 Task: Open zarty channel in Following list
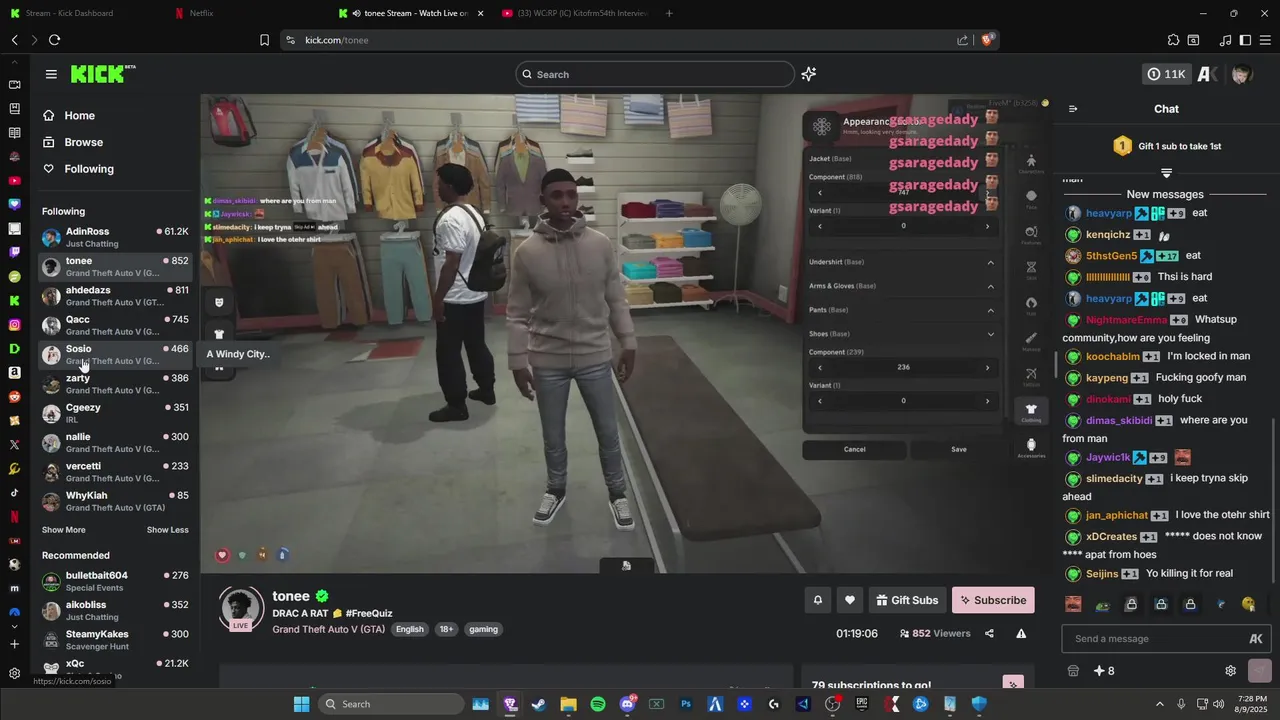(115, 384)
